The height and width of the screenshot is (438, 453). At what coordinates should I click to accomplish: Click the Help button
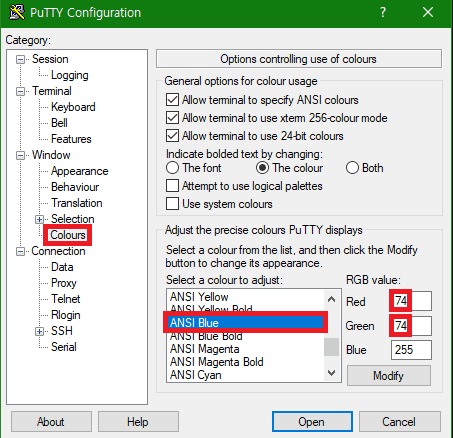click(x=138, y=422)
